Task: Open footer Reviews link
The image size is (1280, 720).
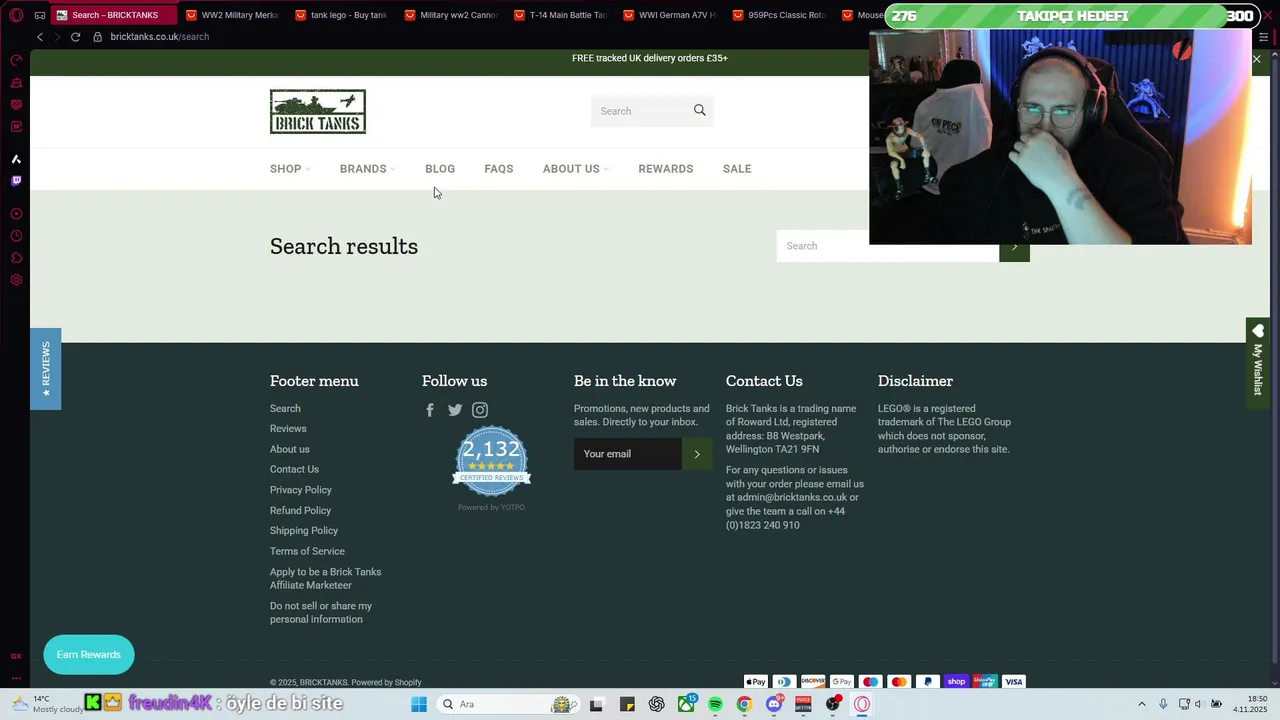Action: coord(288,429)
